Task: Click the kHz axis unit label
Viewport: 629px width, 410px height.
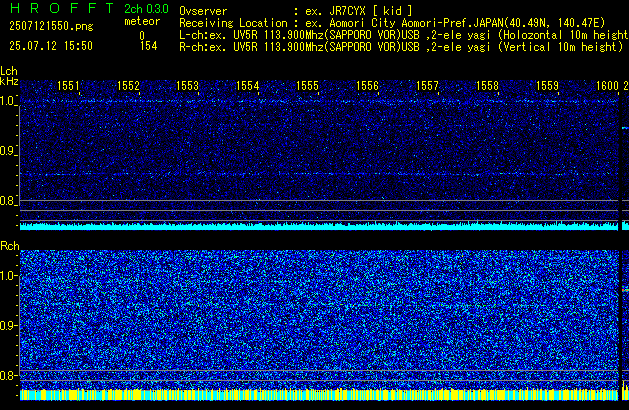Action: [x=9, y=81]
